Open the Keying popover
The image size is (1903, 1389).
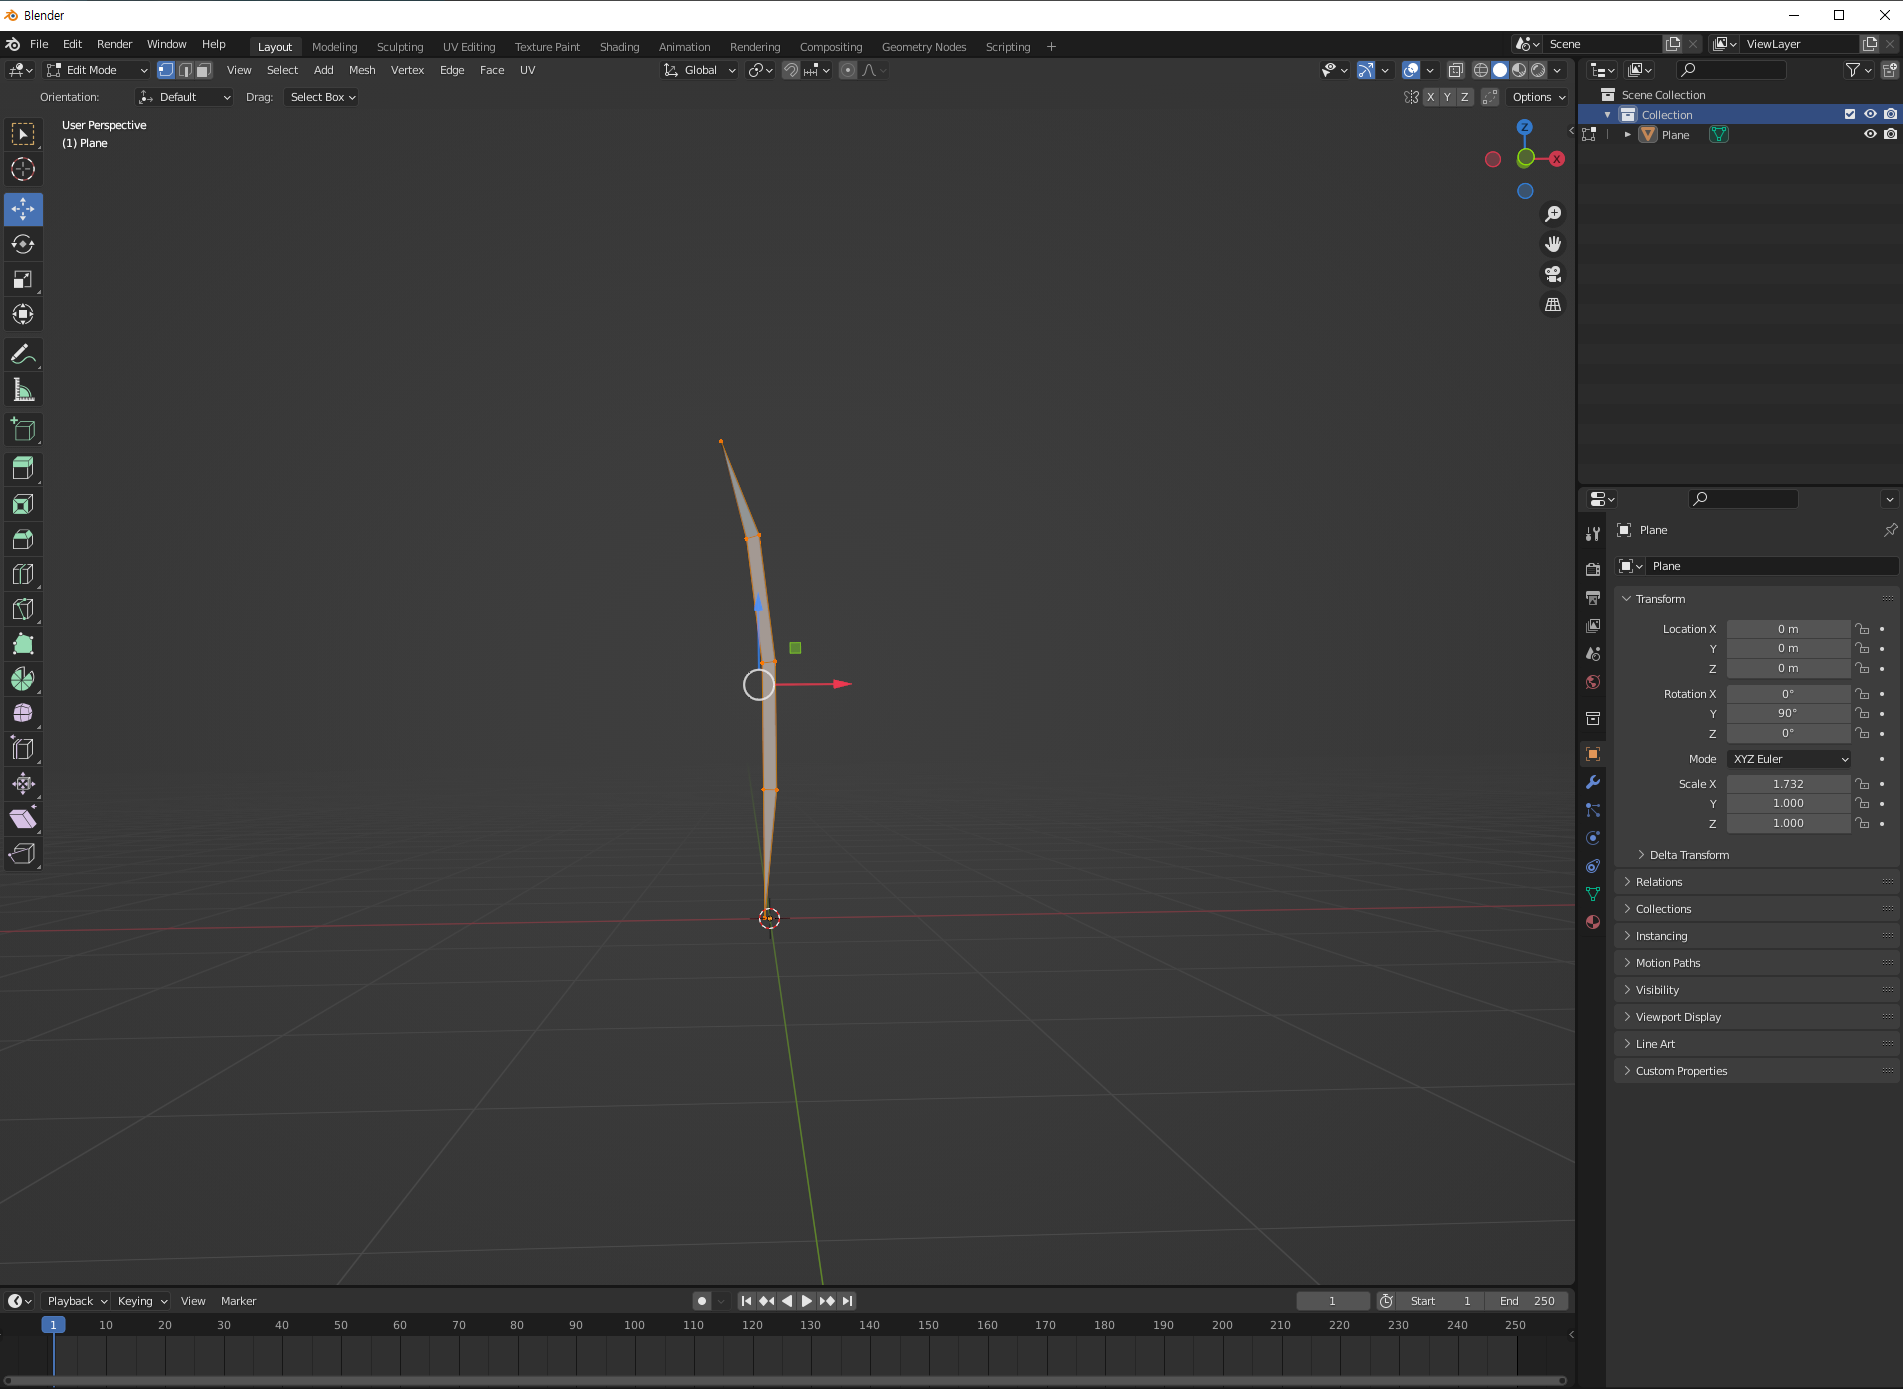(x=142, y=1301)
